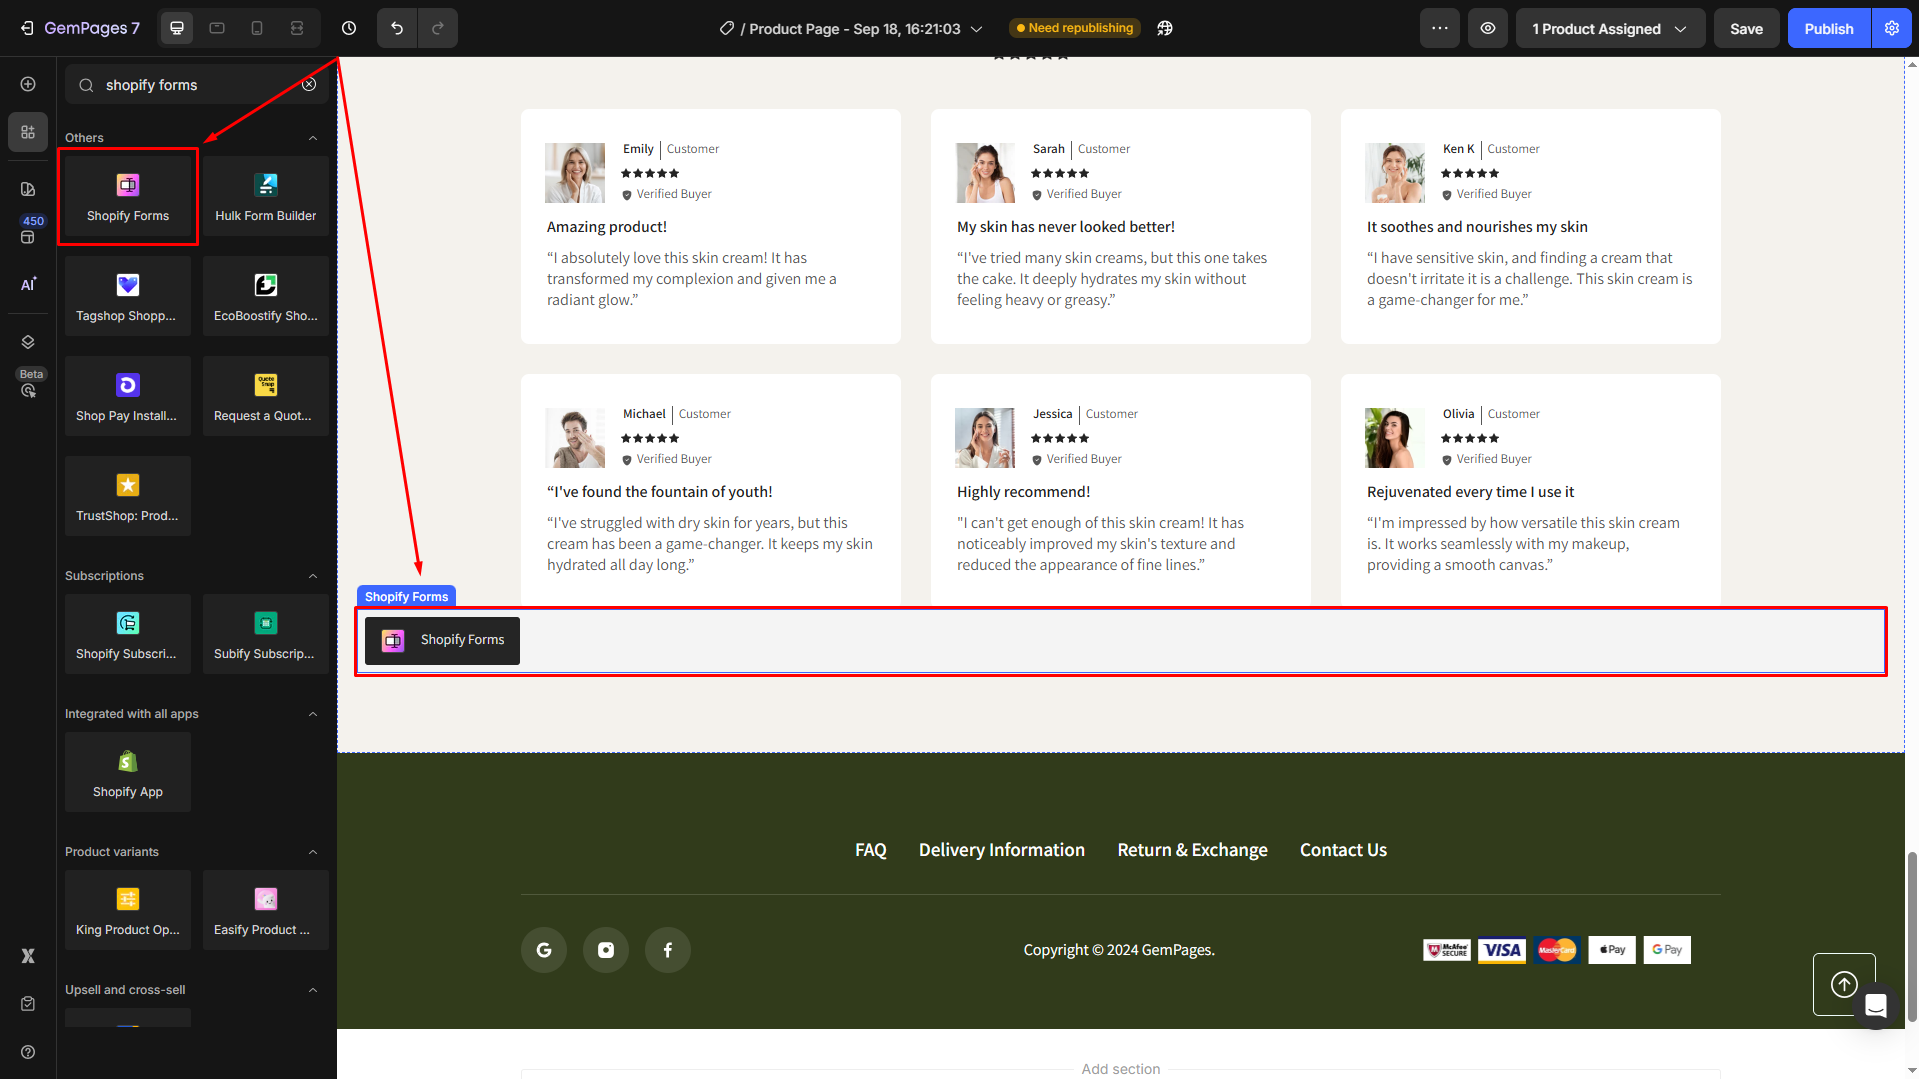Image resolution: width=1919 pixels, height=1079 pixels.
Task: Click the Save button
Action: pos(1746,28)
